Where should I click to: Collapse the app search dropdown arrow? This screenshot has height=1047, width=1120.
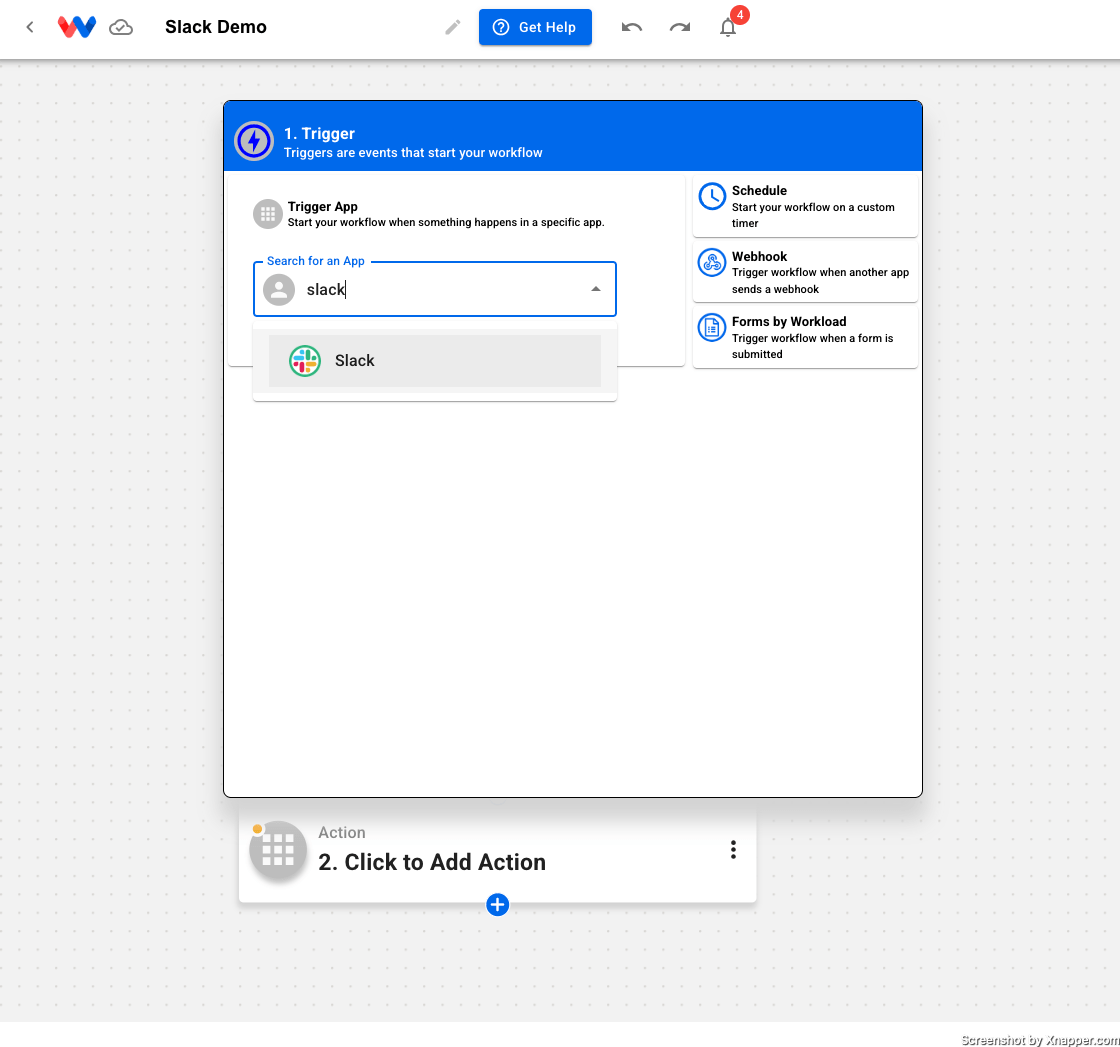(x=596, y=289)
